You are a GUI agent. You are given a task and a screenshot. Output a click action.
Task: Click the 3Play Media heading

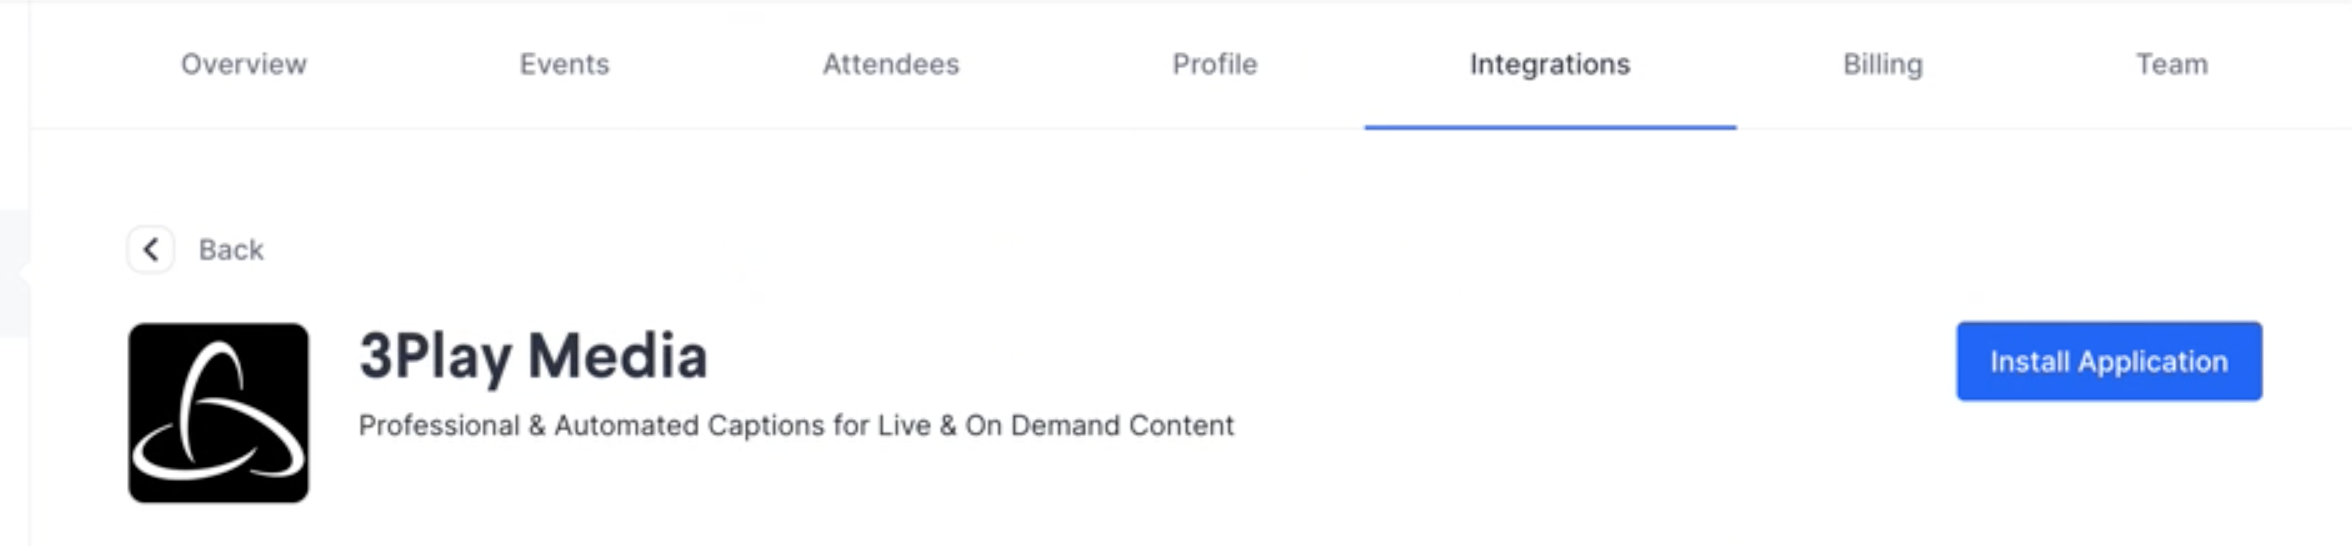click(x=533, y=357)
